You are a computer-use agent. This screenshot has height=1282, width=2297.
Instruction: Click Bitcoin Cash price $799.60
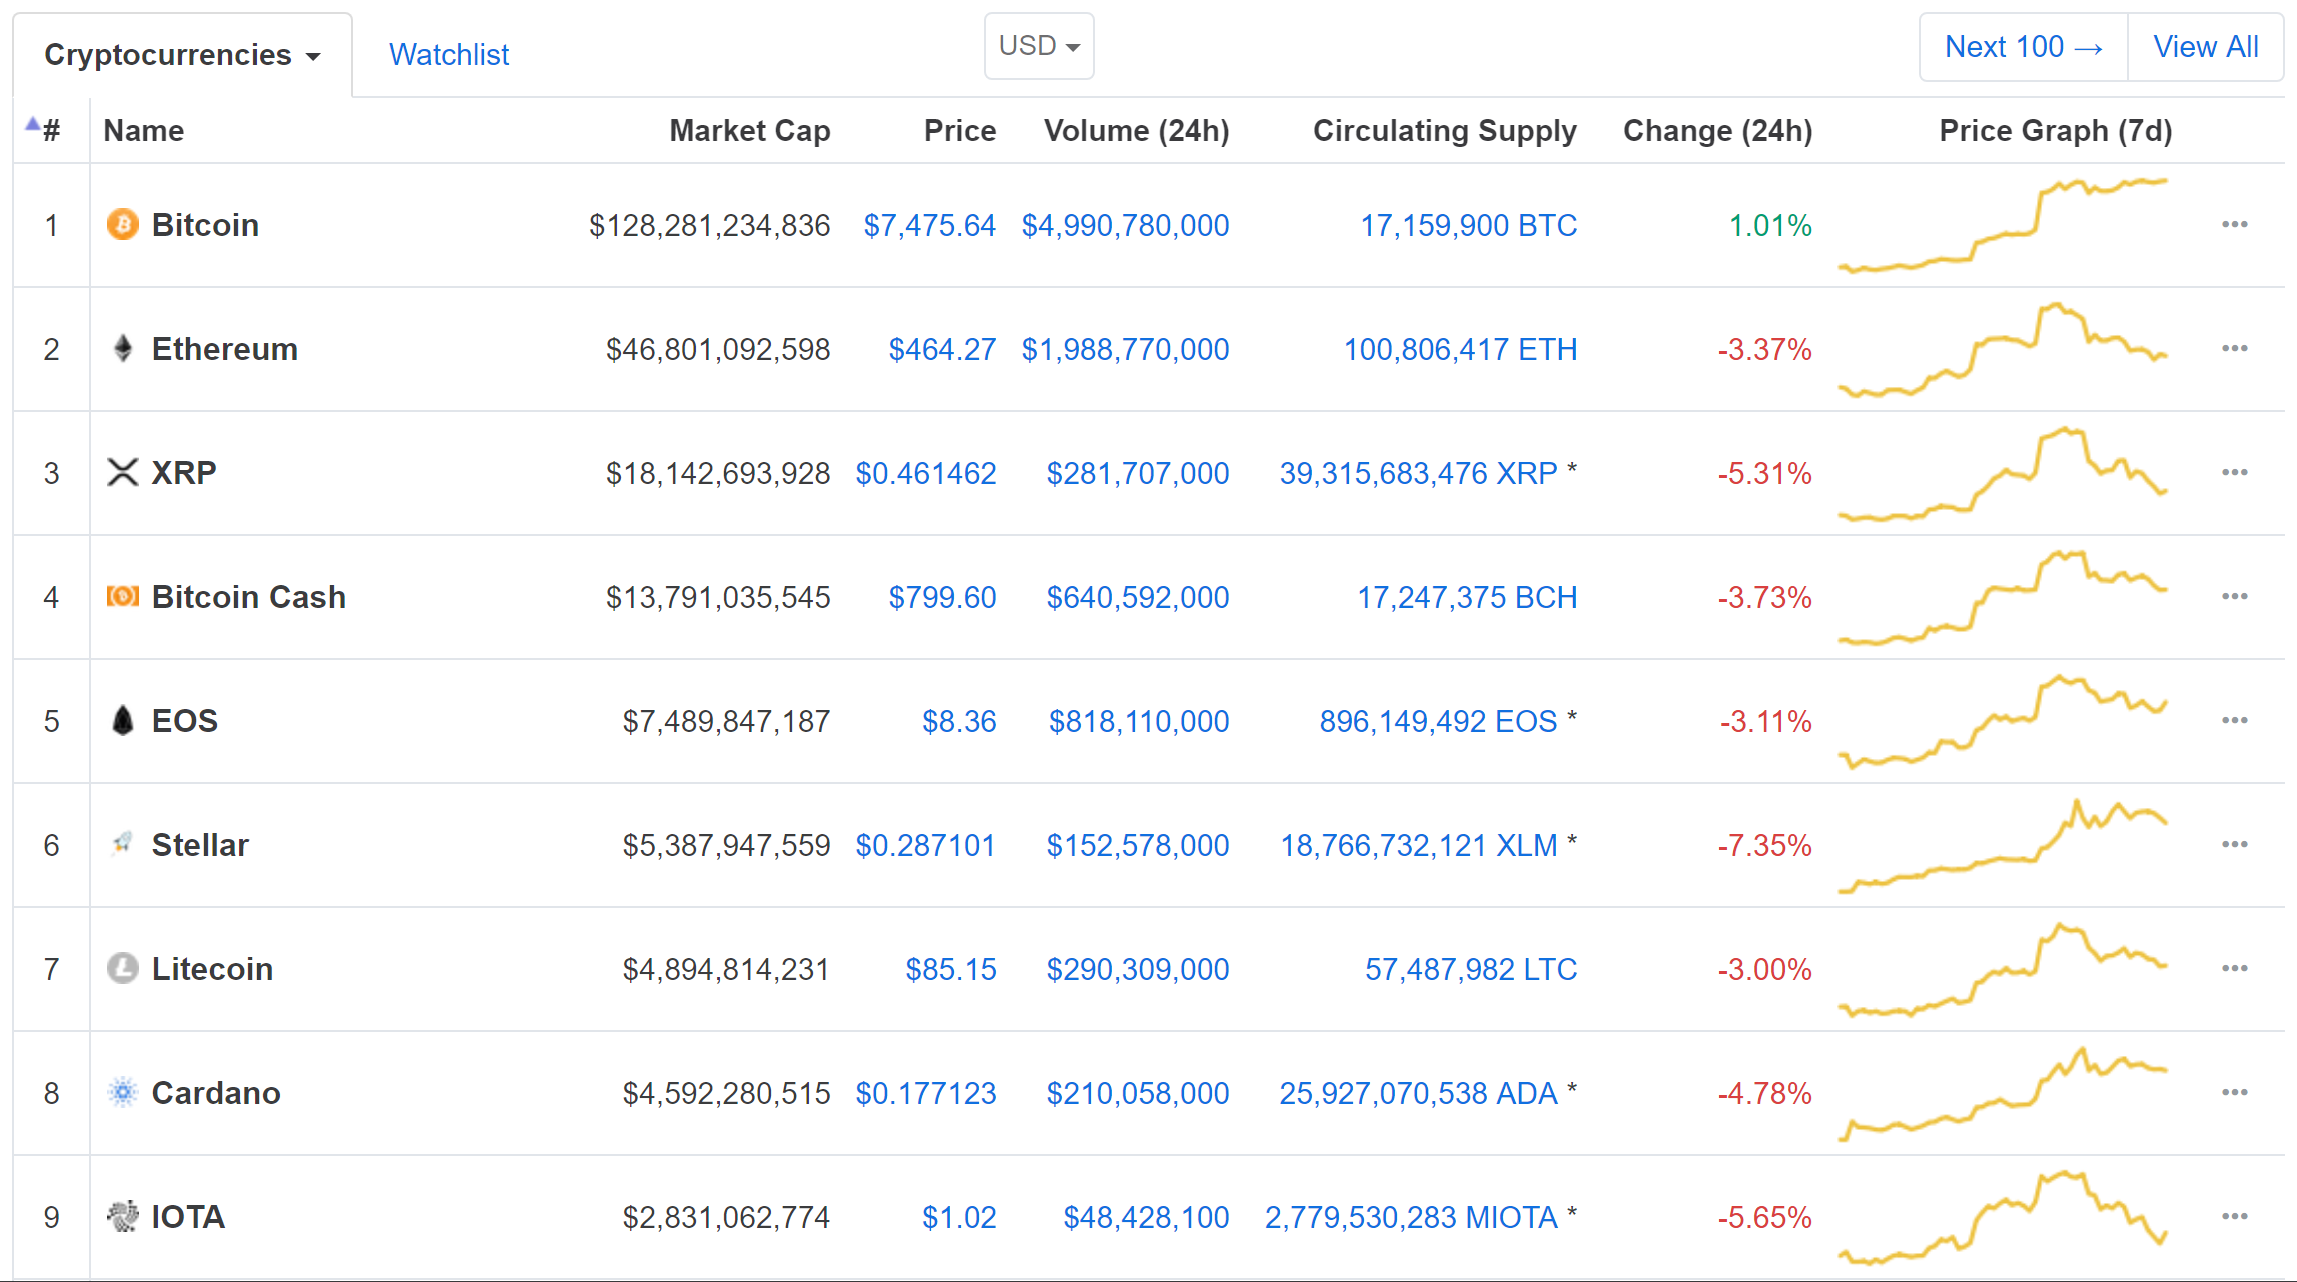click(943, 597)
